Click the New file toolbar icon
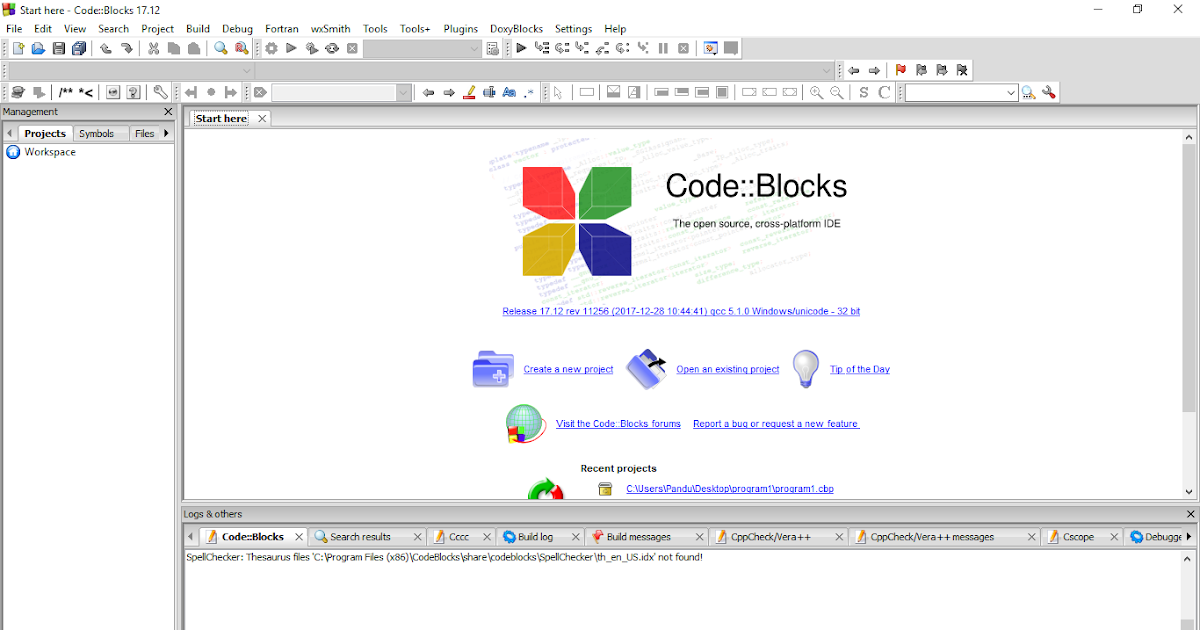The width and height of the screenshot is (1200, 630). (x=18, y=48)
